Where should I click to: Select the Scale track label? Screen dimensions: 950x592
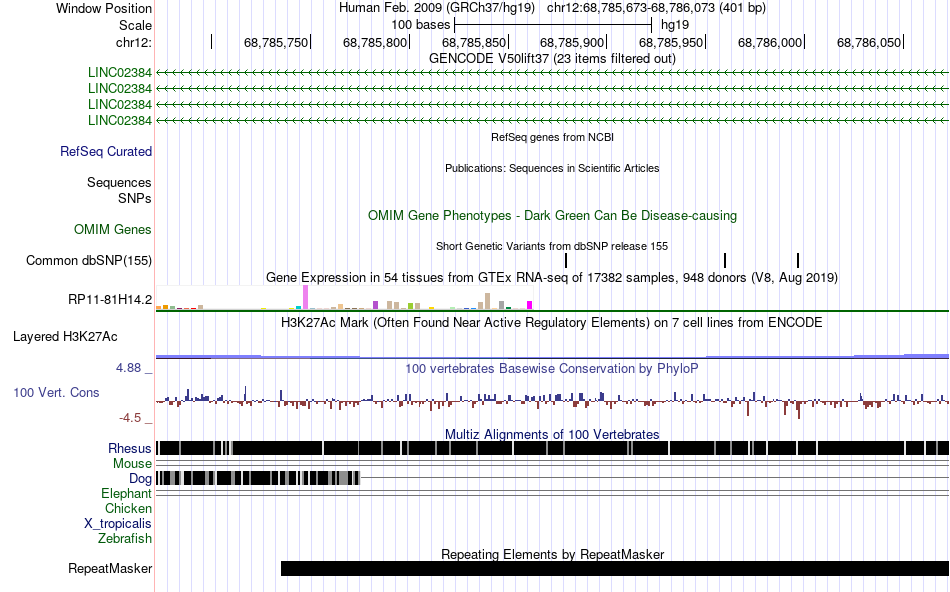(x=135, y=25)
